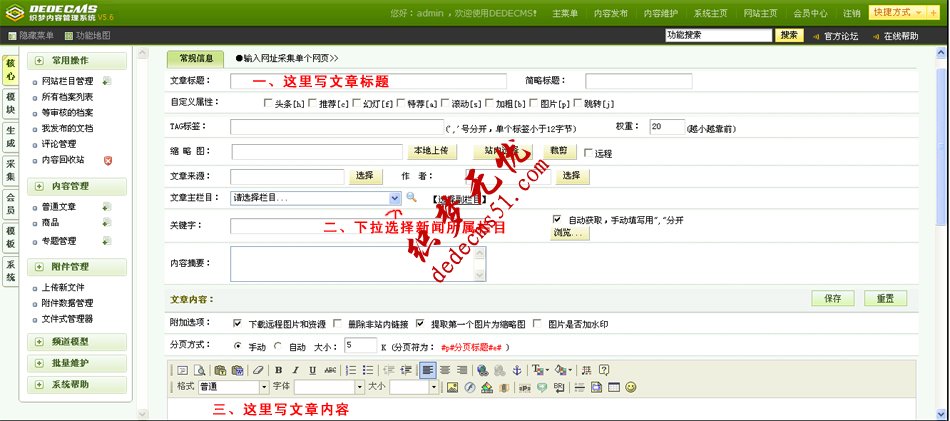
Task: Click the 重置 reset button
Action: pyautogui.click(x=886, y=298)
